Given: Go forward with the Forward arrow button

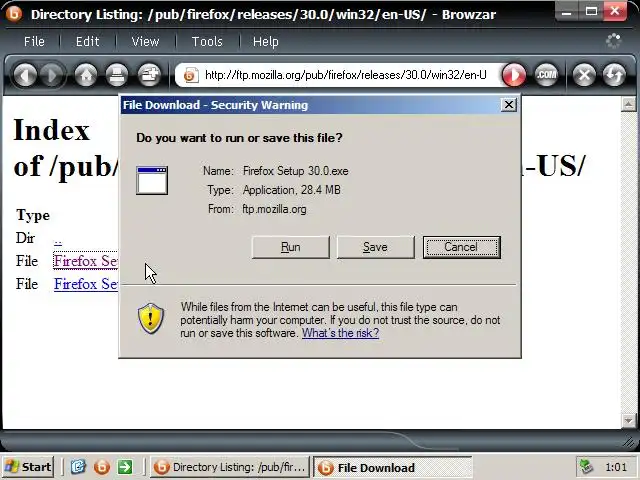Looking at the screenshot, I should click(51, 76).
